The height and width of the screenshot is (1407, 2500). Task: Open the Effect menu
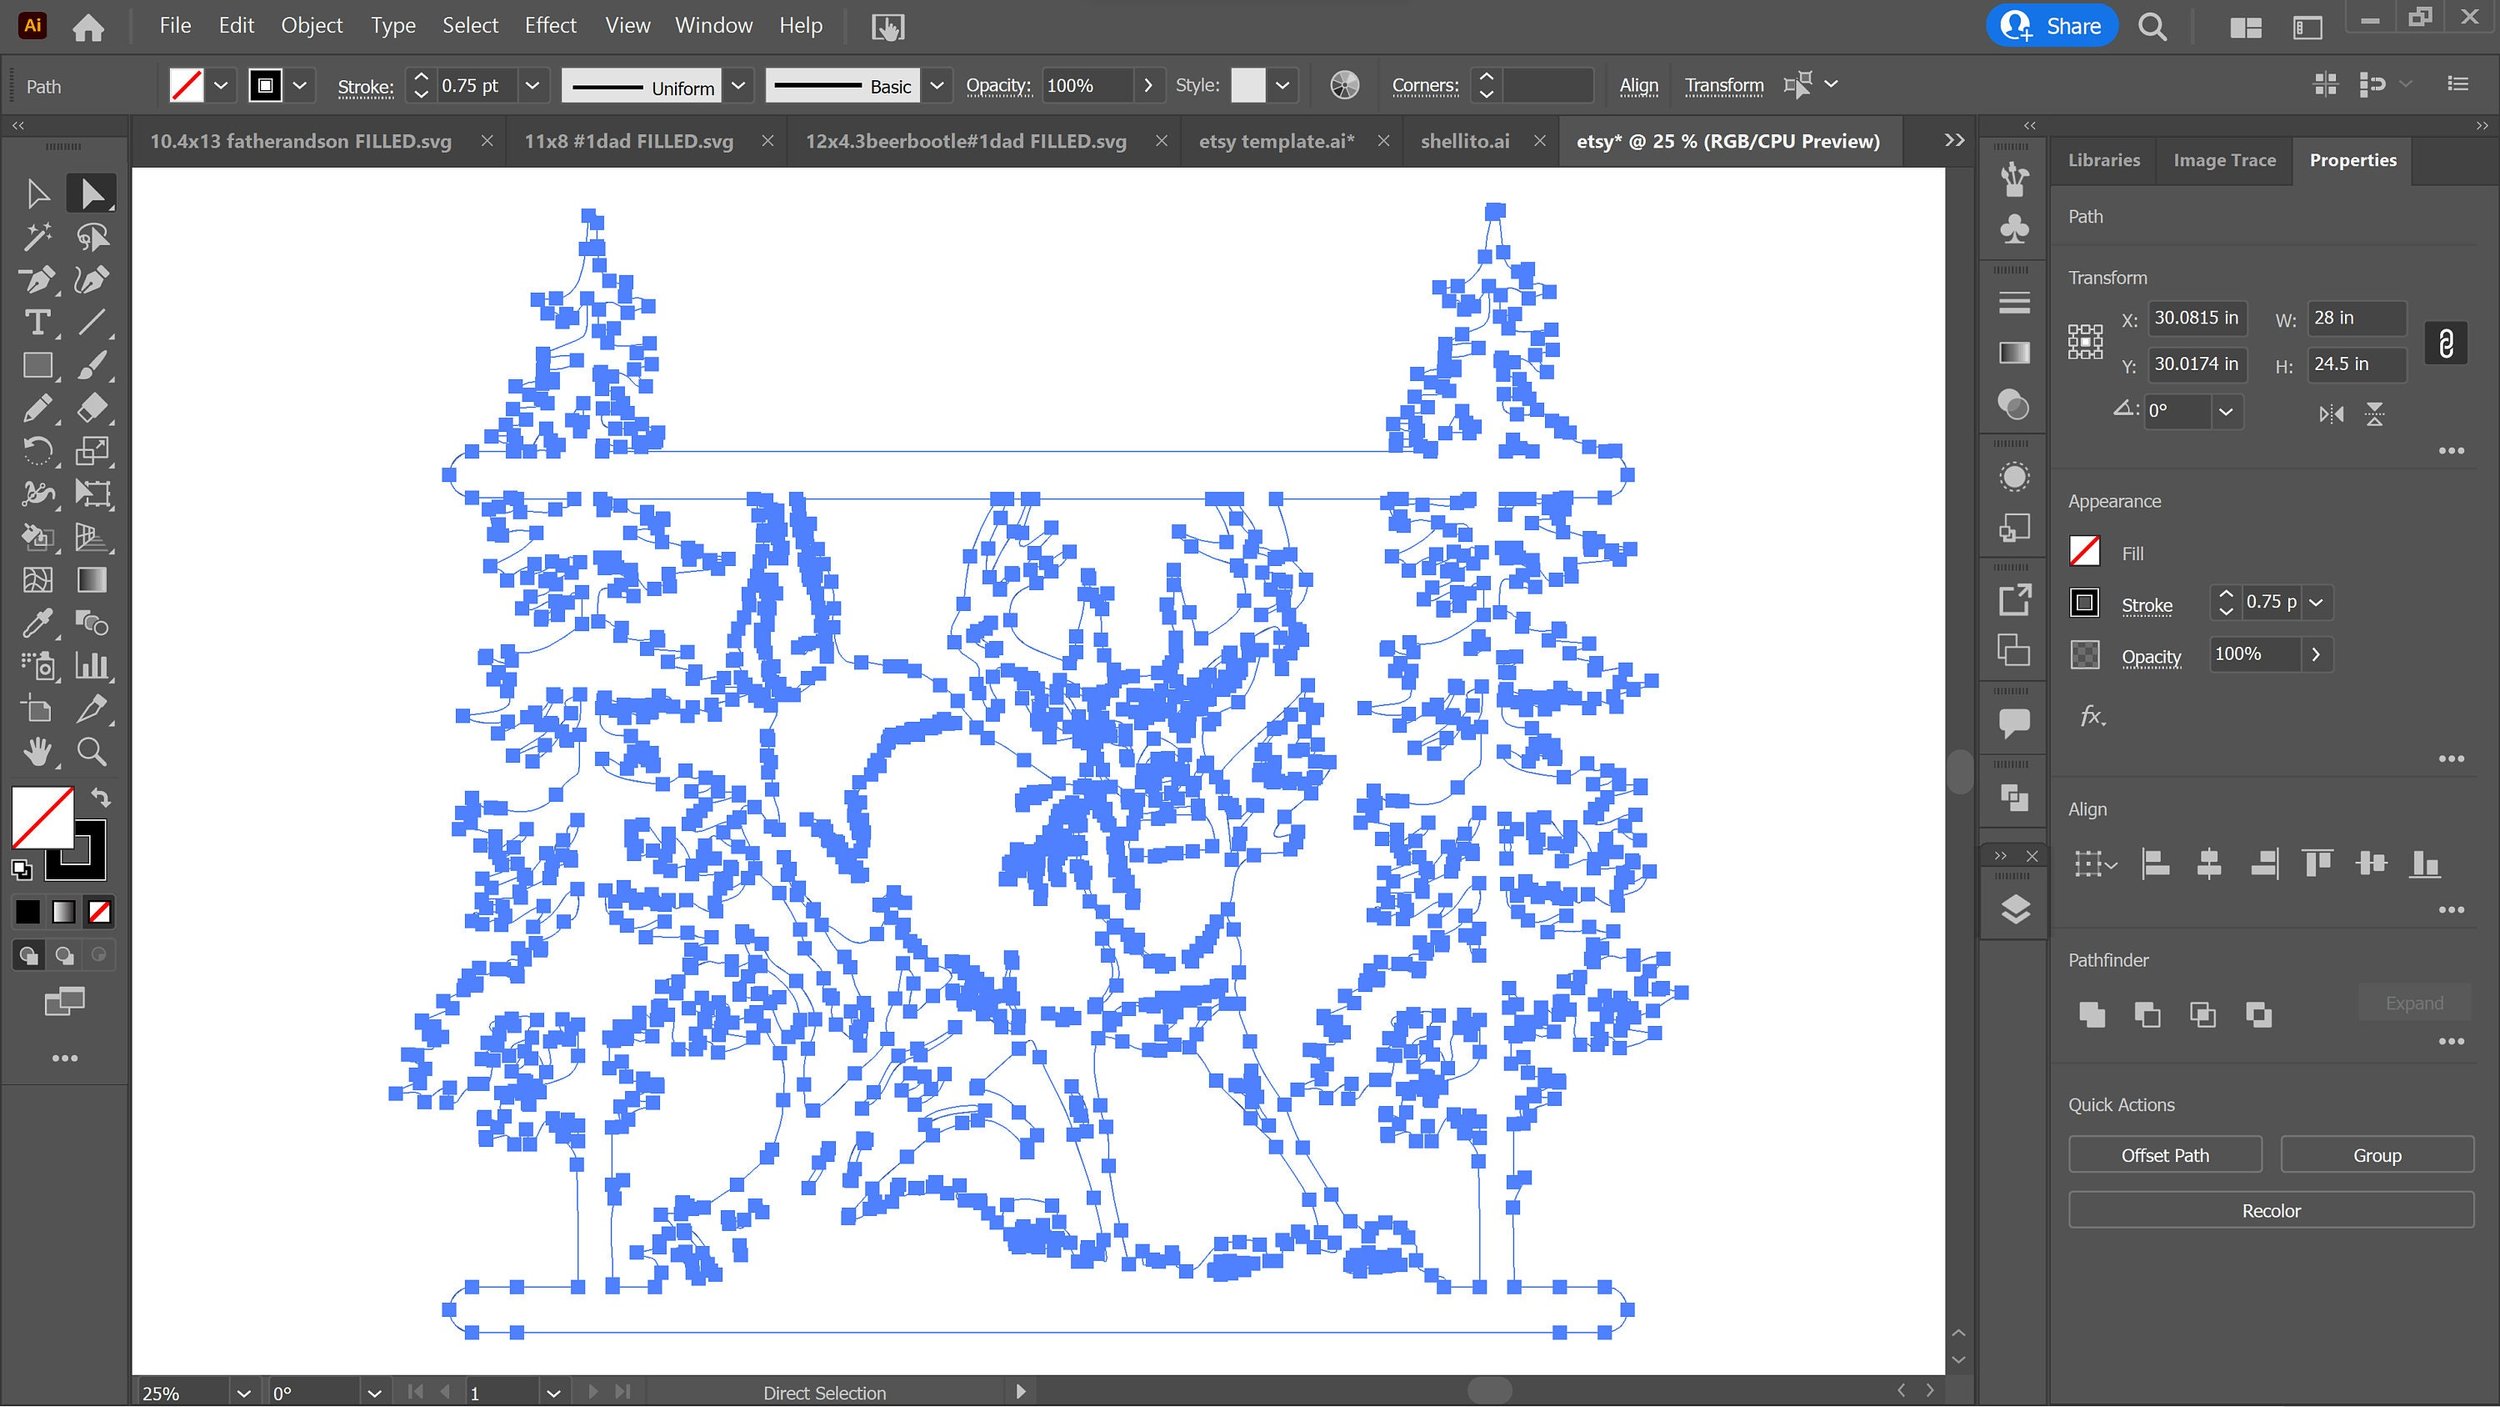pyautogui.click(x=550, y=26)
